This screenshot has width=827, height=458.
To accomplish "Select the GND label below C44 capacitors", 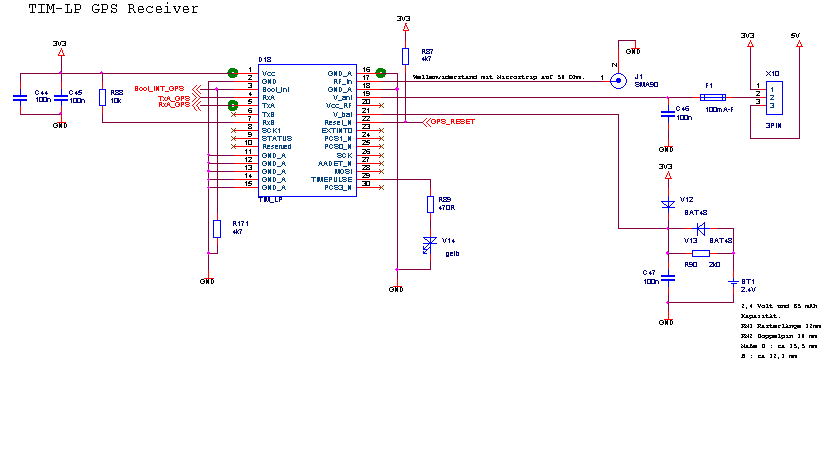I will (60, 126).
